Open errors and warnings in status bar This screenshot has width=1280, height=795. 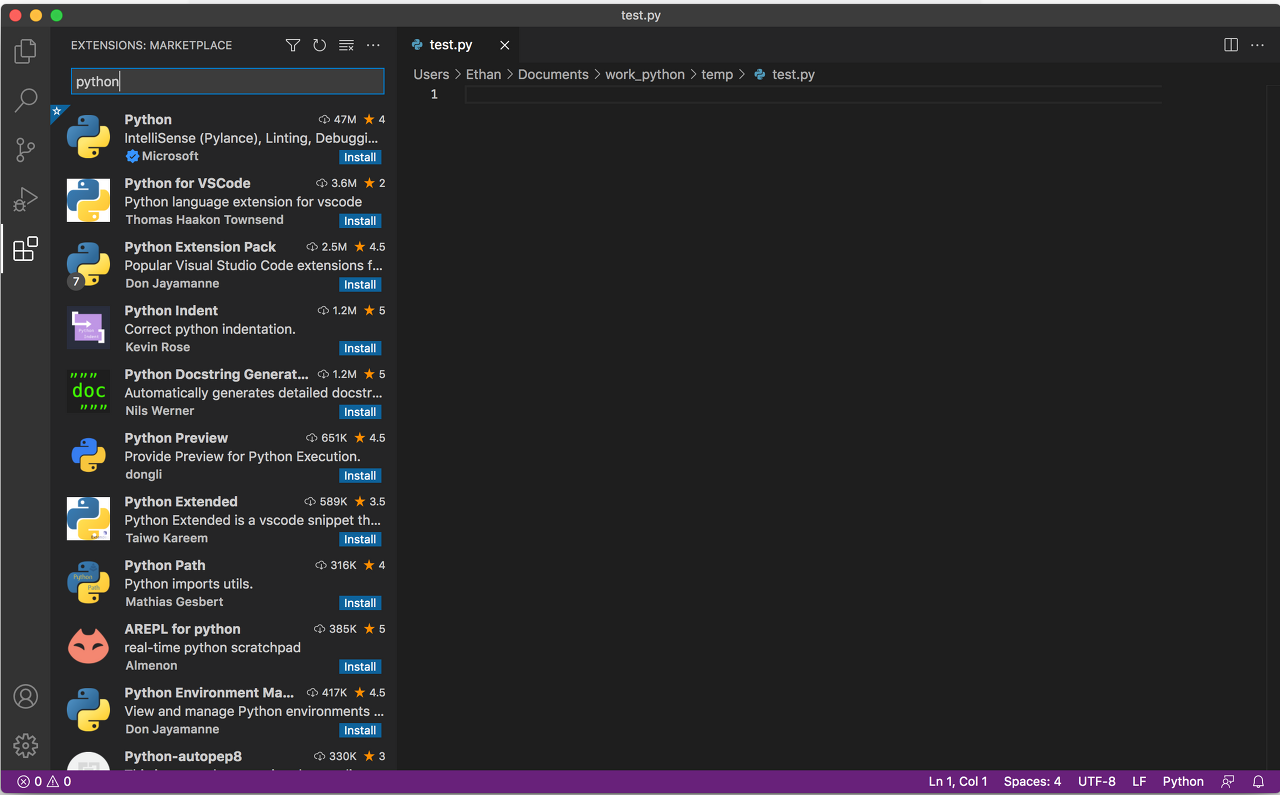click(44, 782)
